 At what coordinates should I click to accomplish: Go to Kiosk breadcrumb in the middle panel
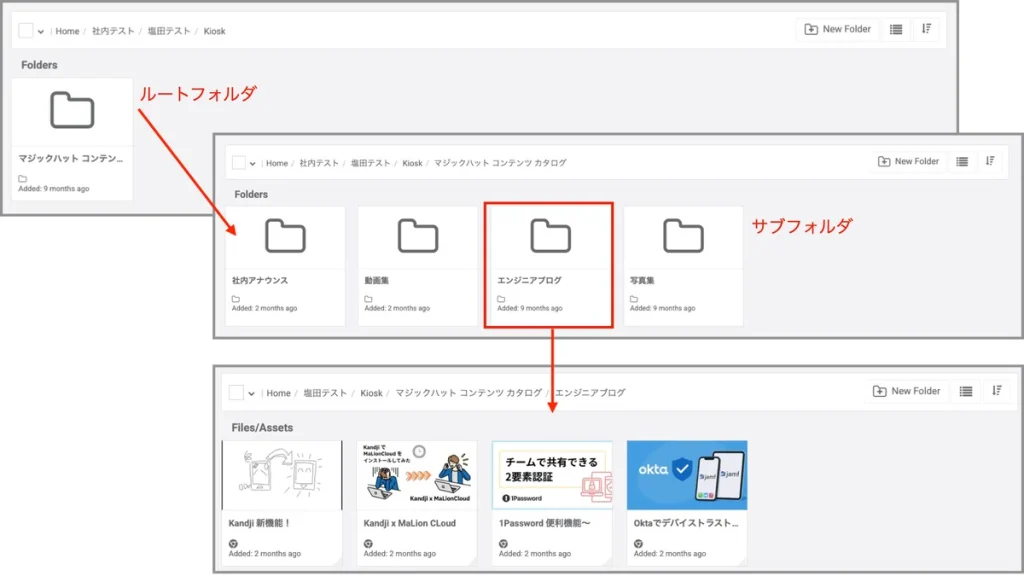[412, 163]
